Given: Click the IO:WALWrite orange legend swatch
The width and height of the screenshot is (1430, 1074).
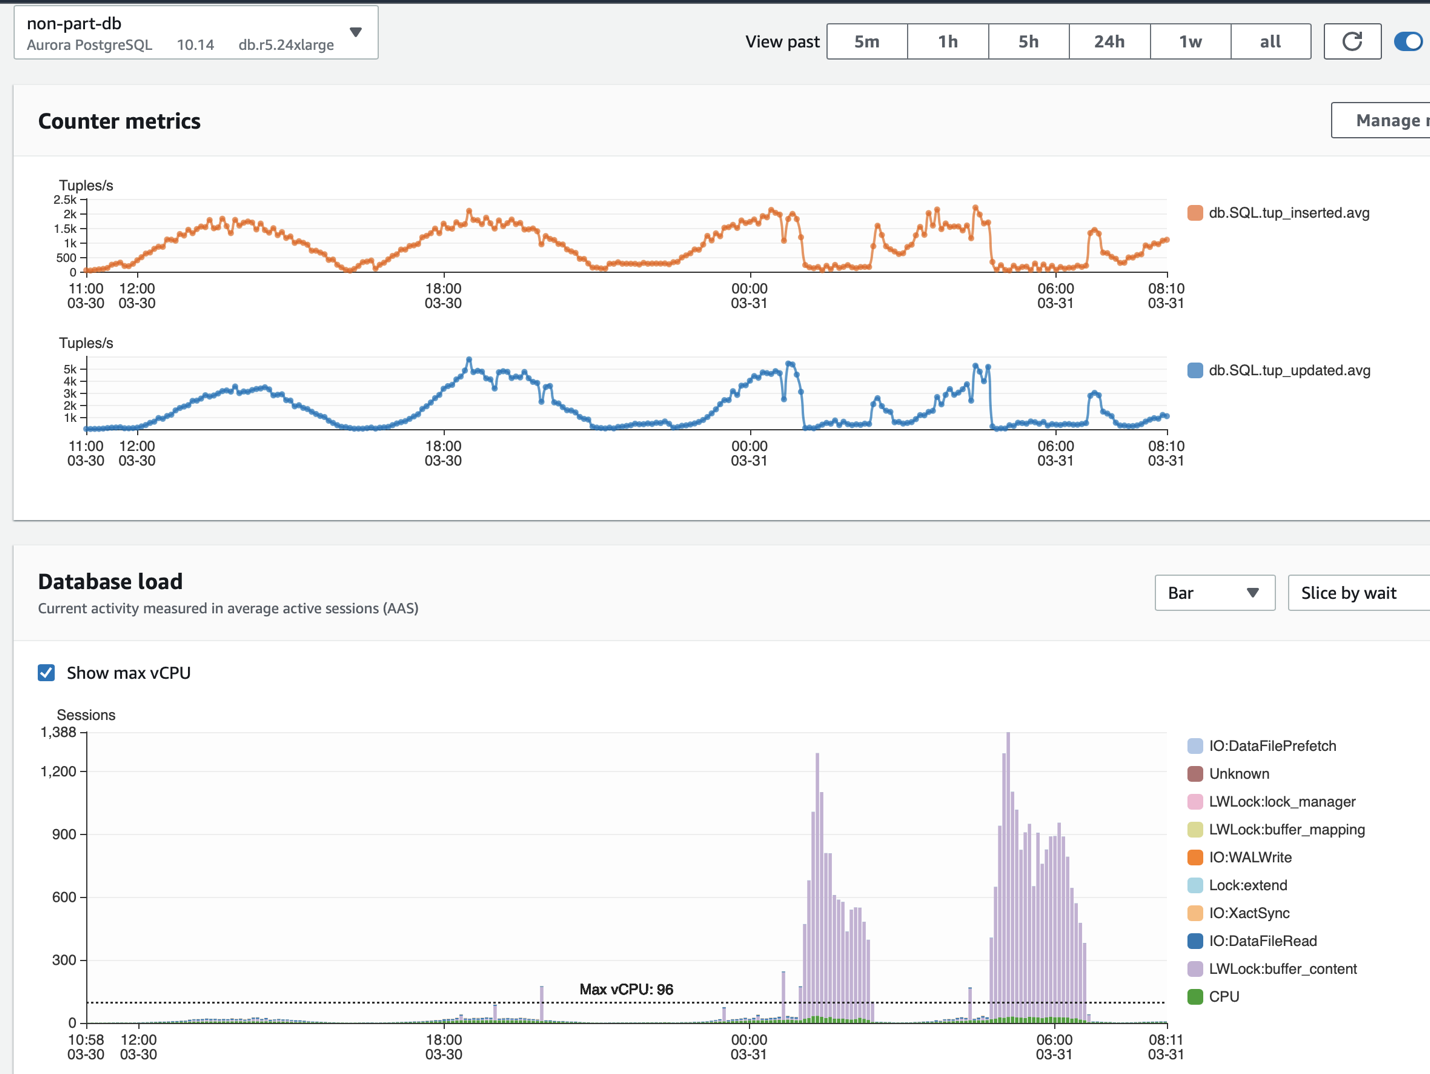Looking at the screenshot, I should [1195, 857].
